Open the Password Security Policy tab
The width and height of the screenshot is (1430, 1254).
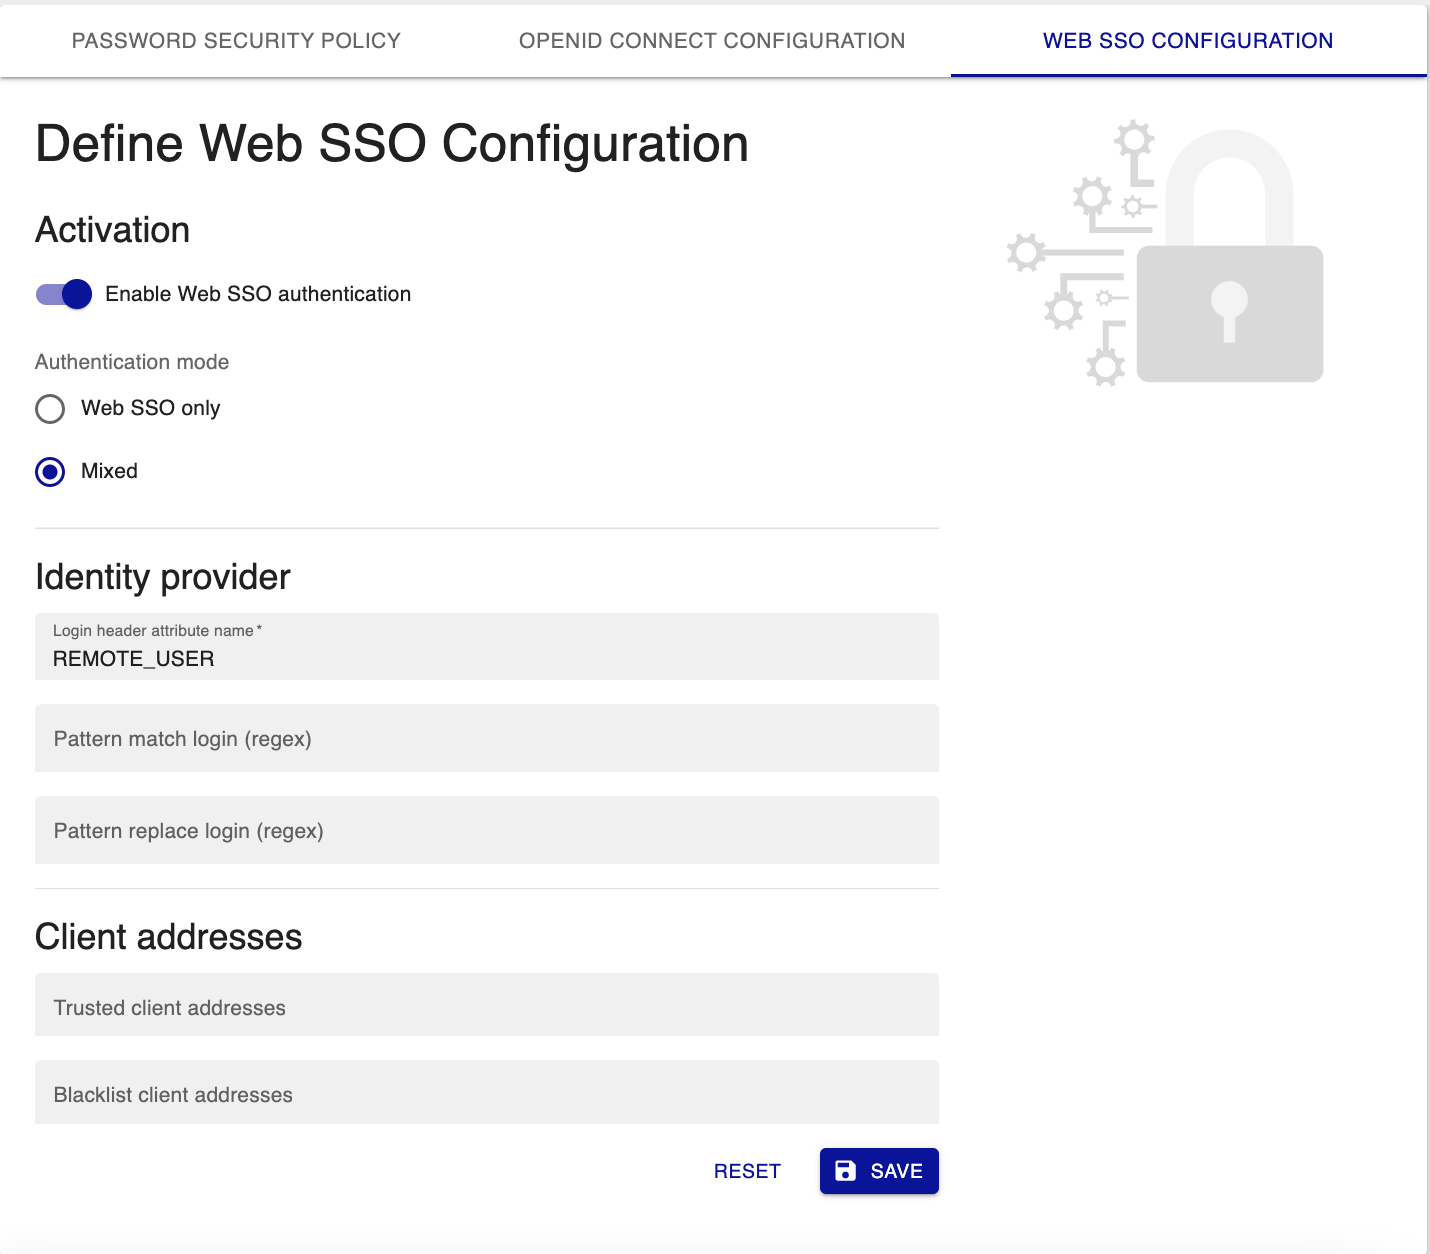click(236, 41)
